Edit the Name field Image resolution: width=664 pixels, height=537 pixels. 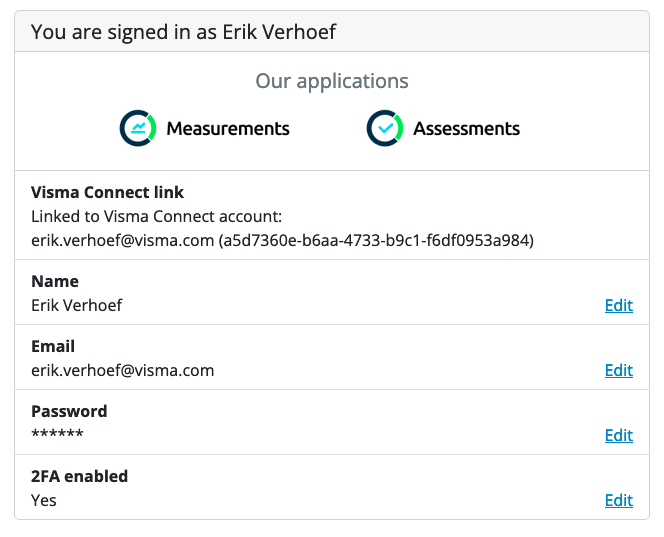[619, 305]
